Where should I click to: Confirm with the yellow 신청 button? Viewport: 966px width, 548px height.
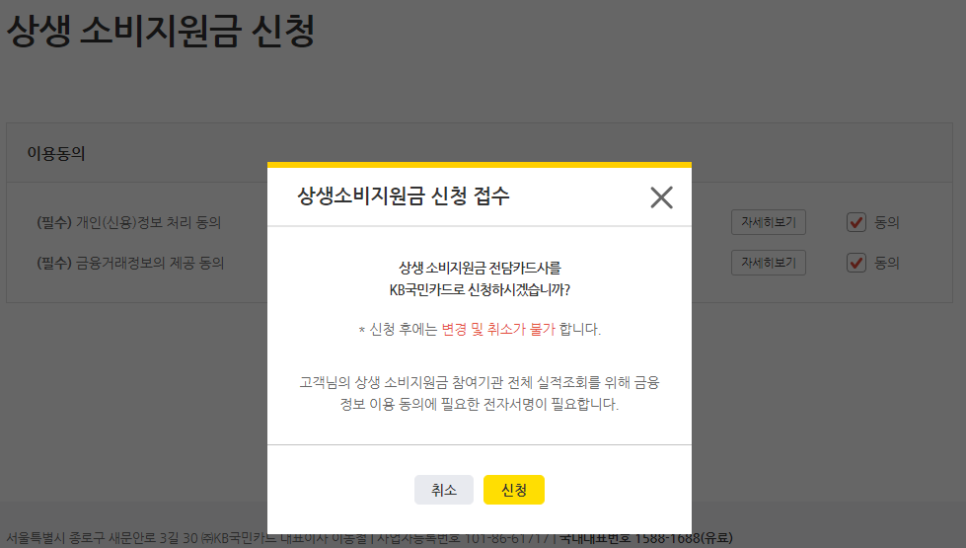click(x=514, y=490)
